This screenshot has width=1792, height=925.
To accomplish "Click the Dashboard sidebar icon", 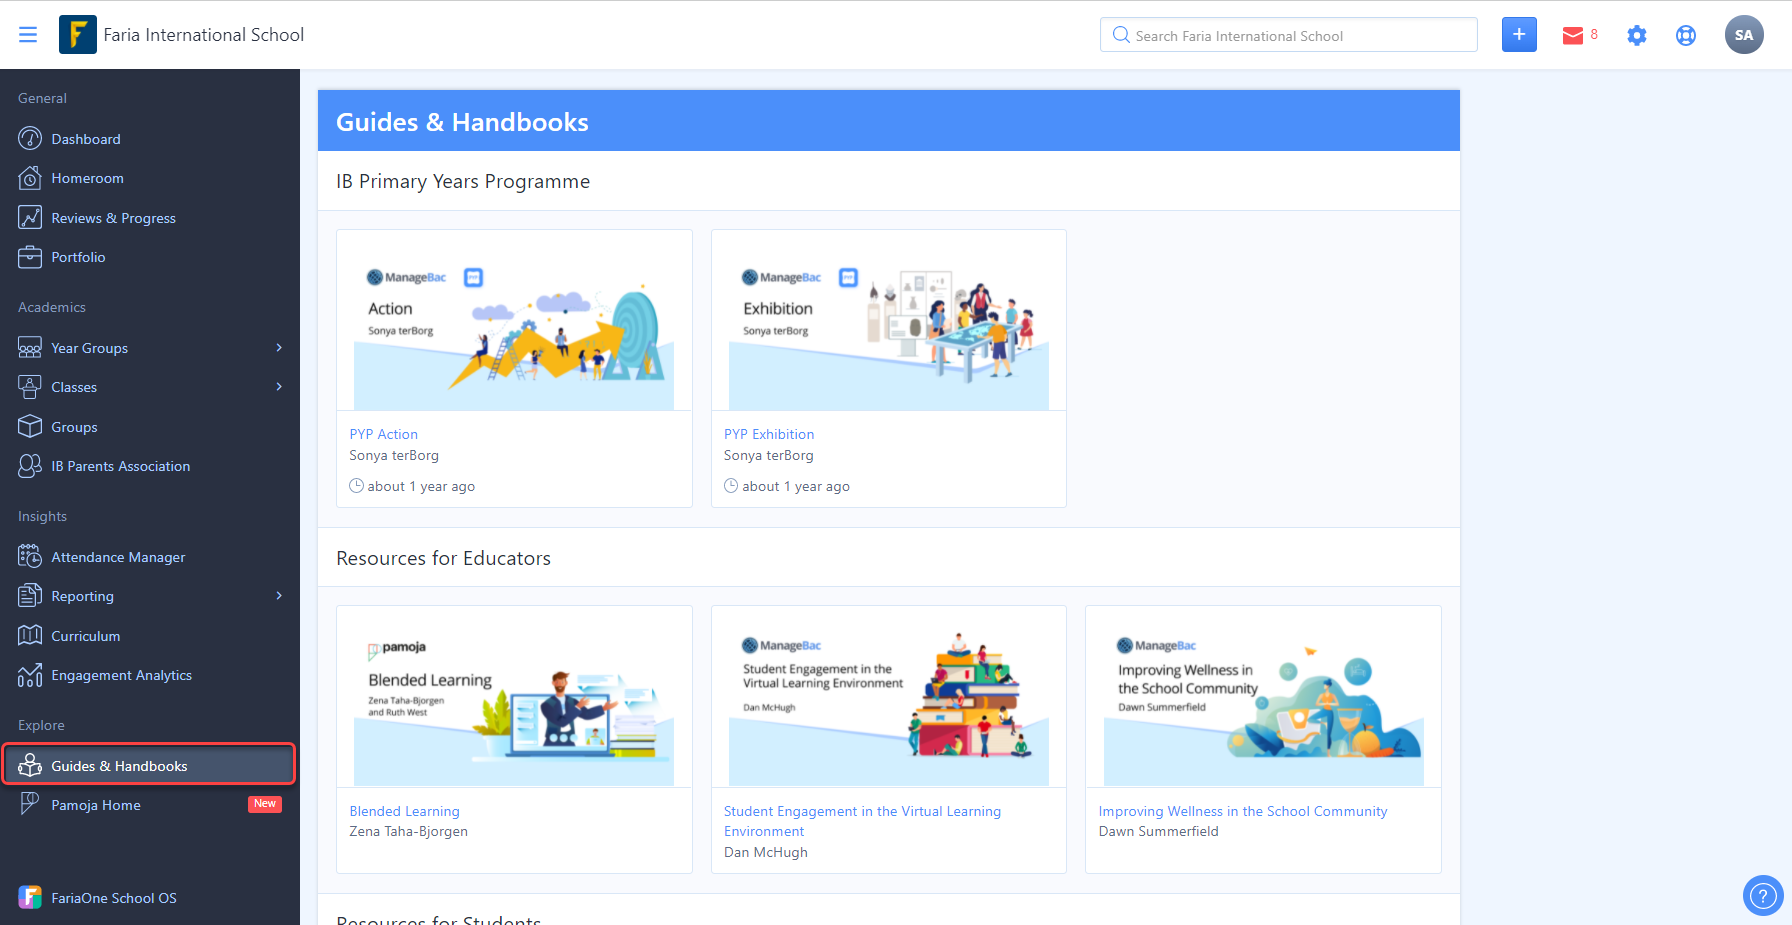I will coord(30,138).
